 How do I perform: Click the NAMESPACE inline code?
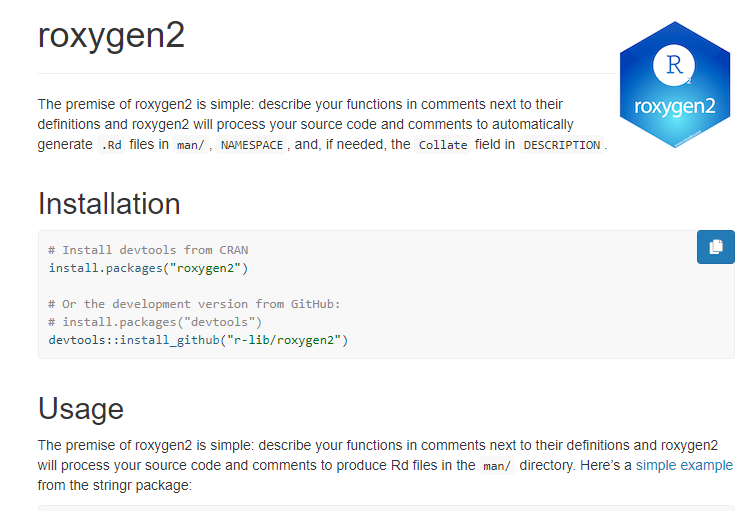click(251, 145)
